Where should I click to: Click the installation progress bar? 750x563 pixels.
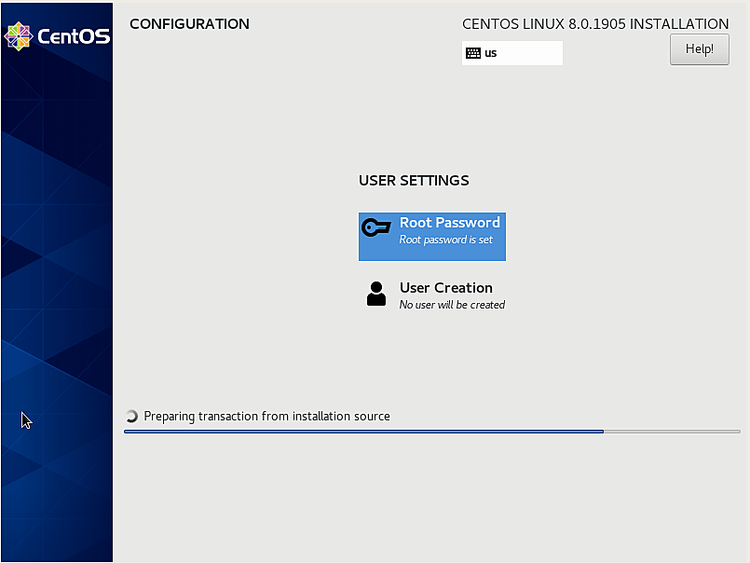click(432, 431)
